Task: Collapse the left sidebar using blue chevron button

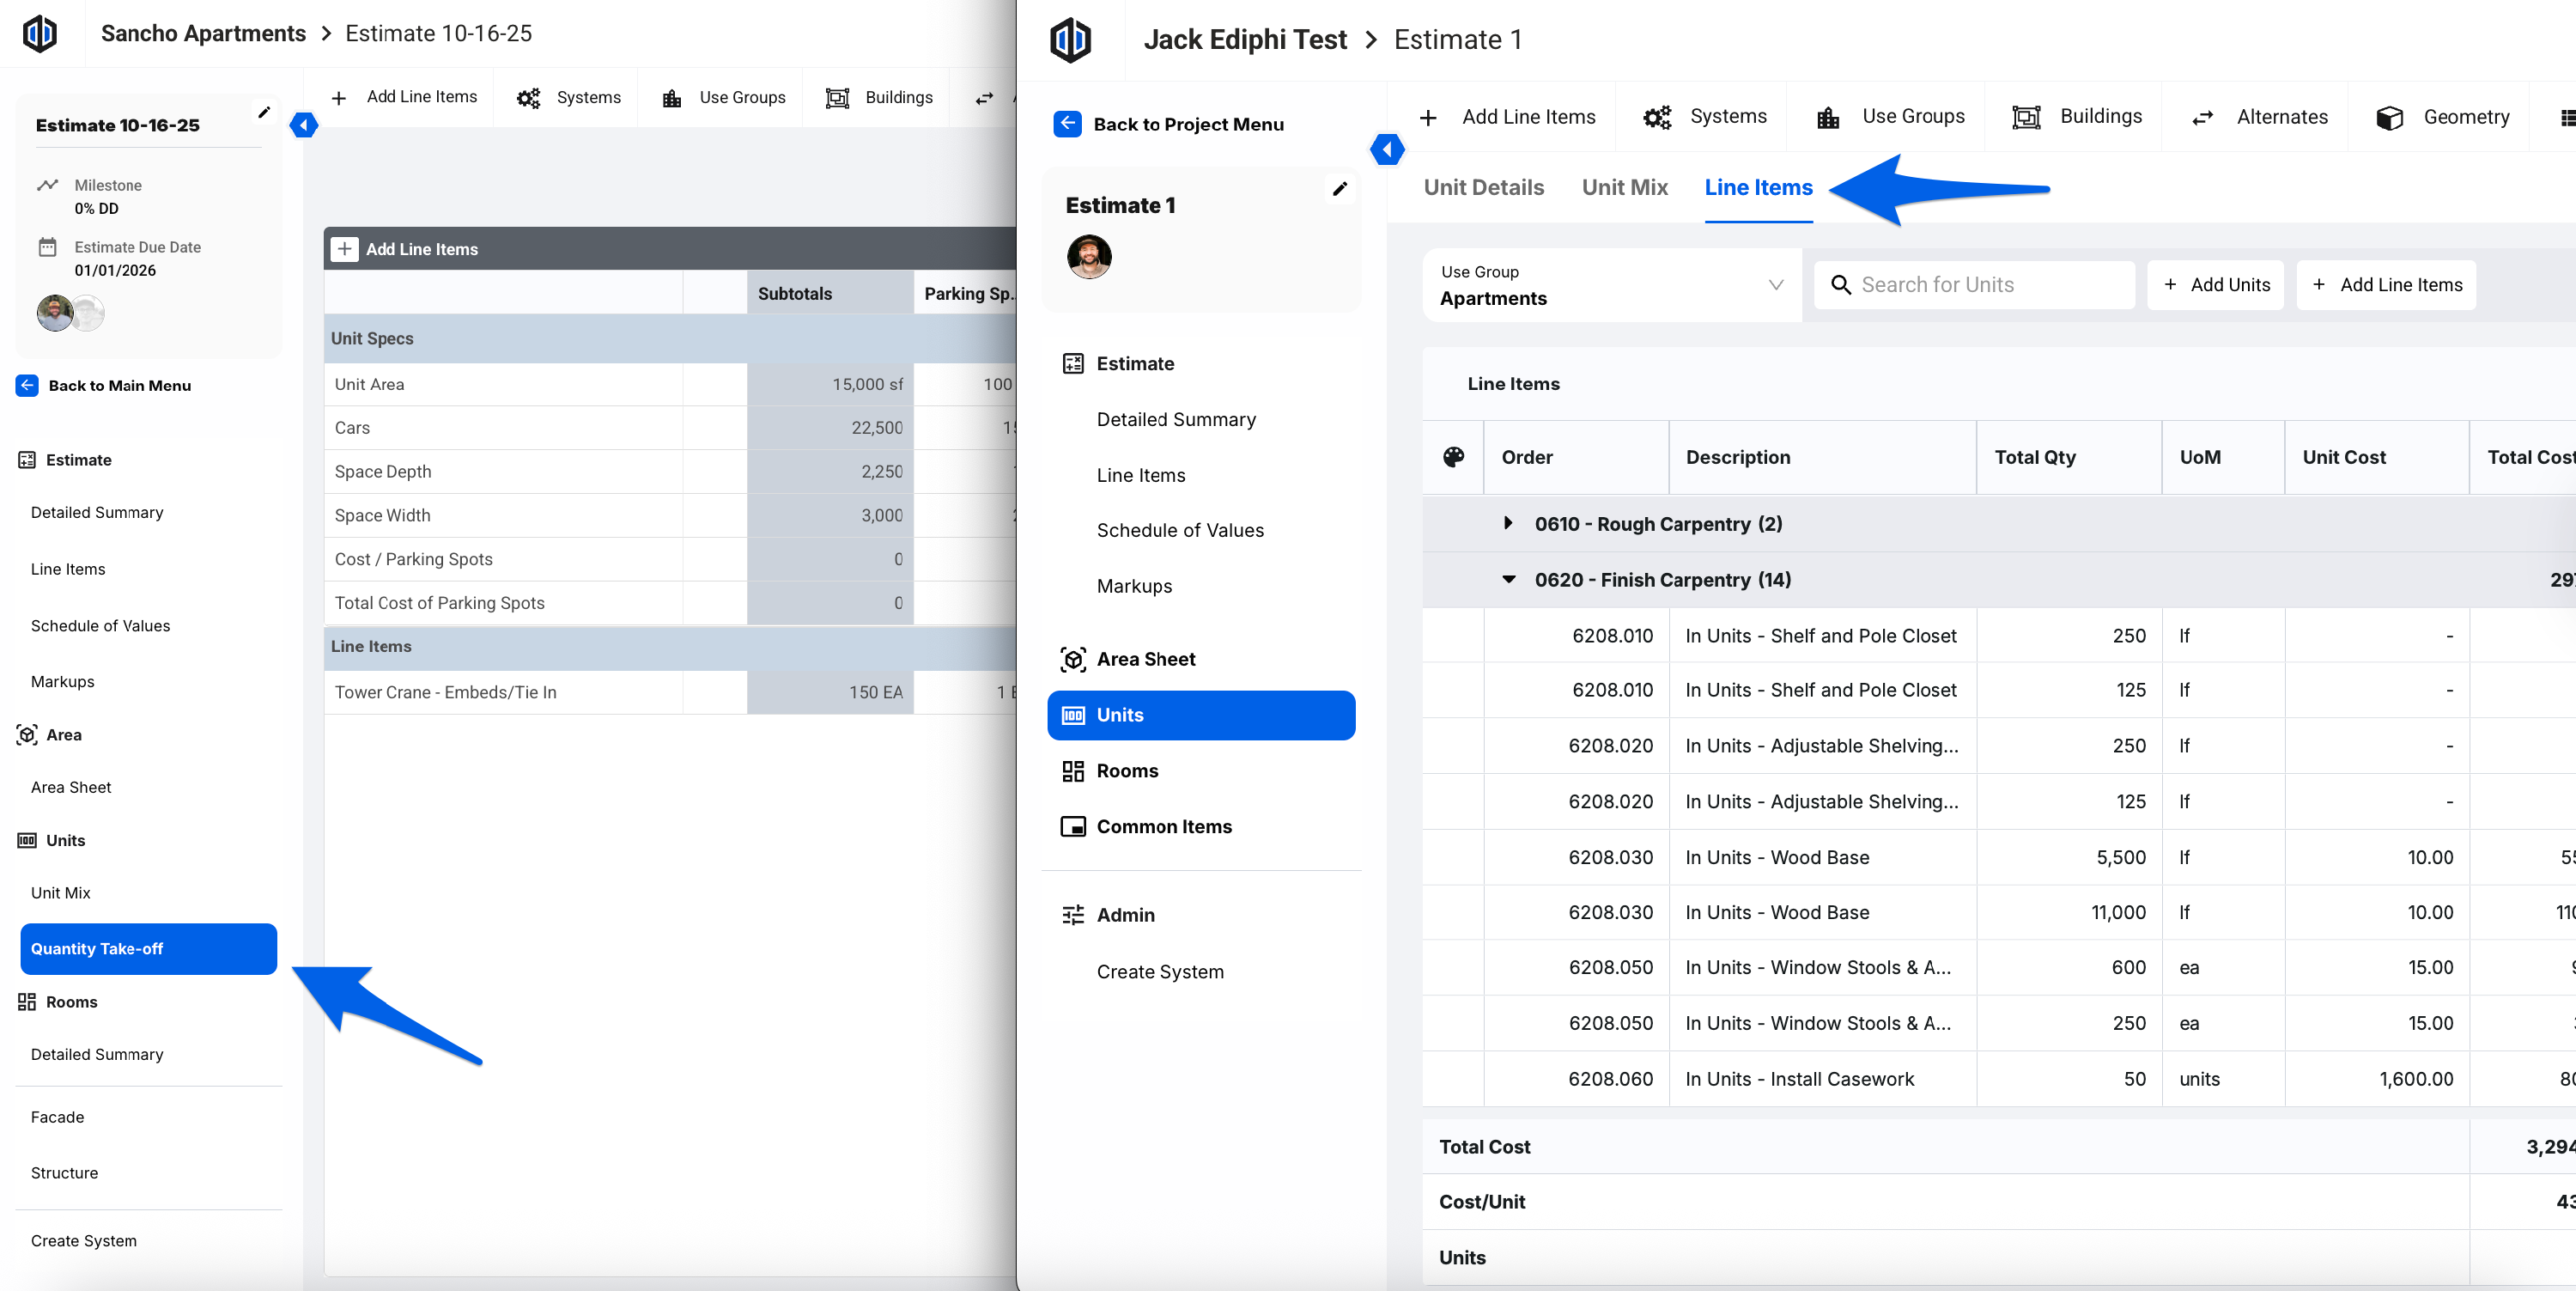Action: 303,125
